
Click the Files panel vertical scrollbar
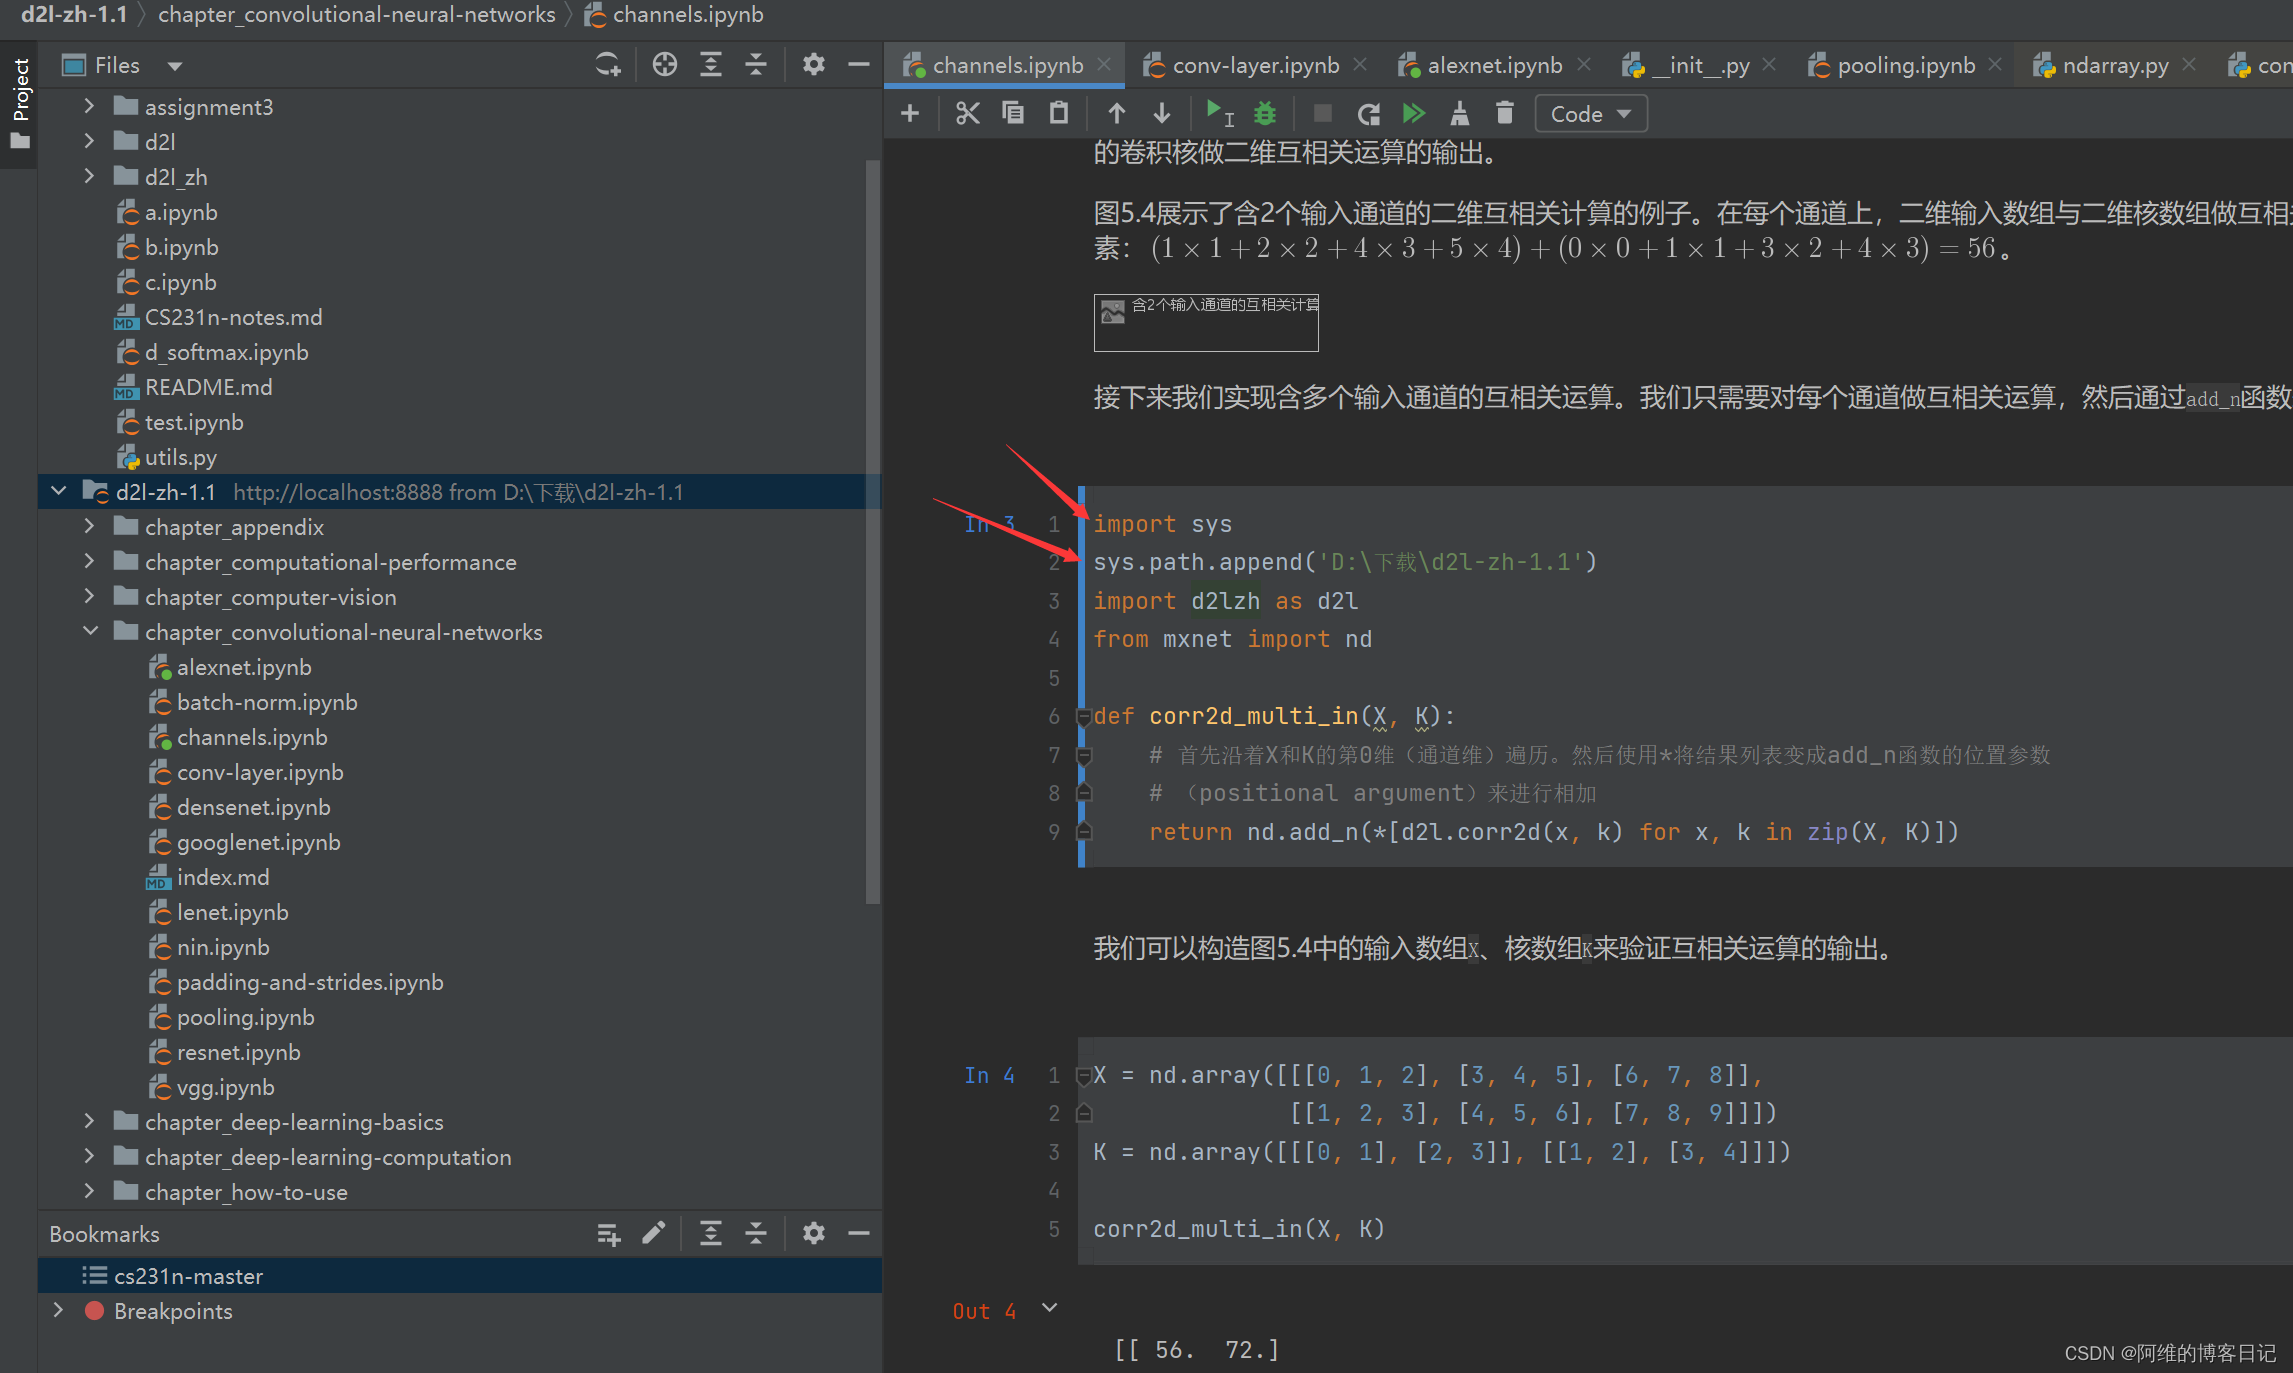tap(873, 530)
